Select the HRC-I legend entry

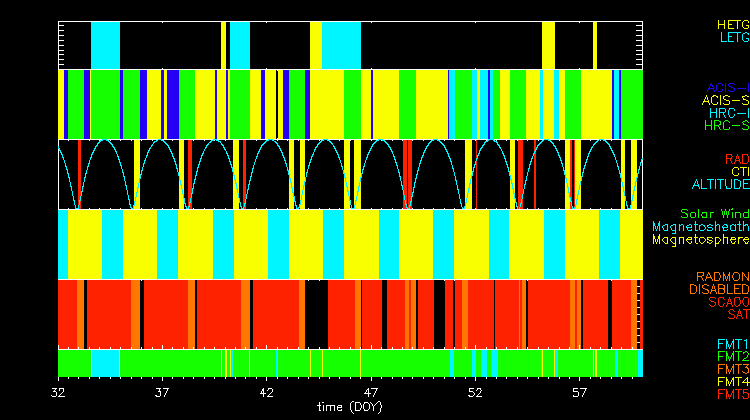coord(728,113)
